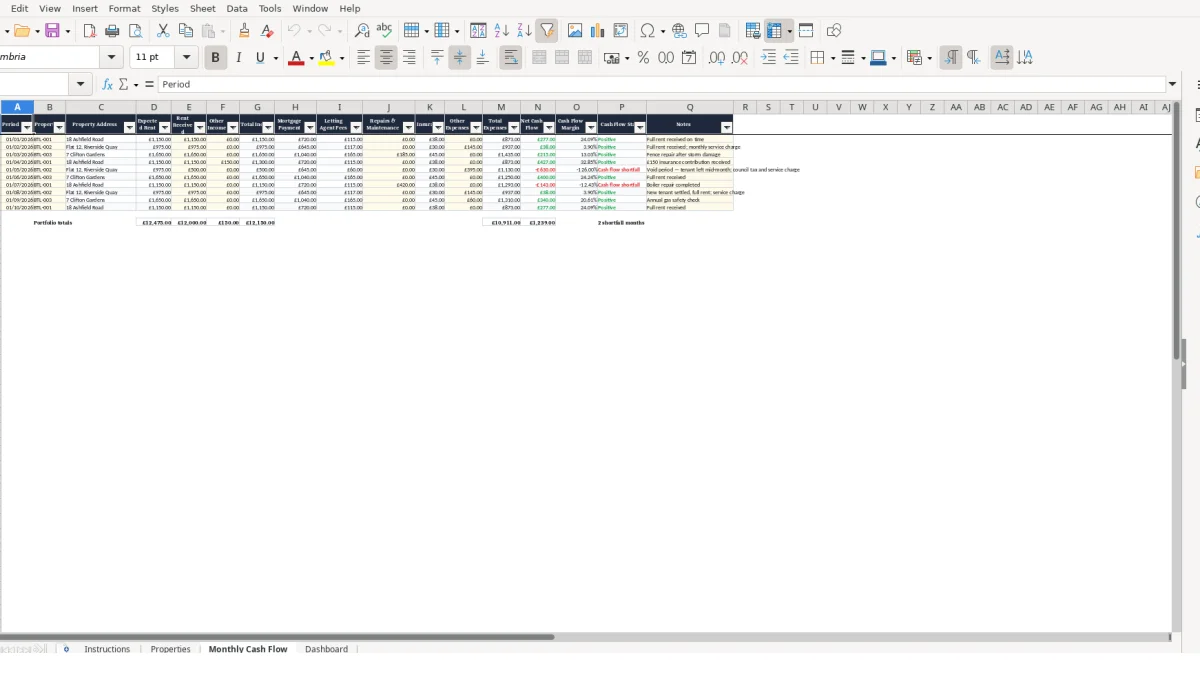Open filter dropdown for Property Address column
This screenshot has width=1200, height=675.
click(x=129, y=128)
